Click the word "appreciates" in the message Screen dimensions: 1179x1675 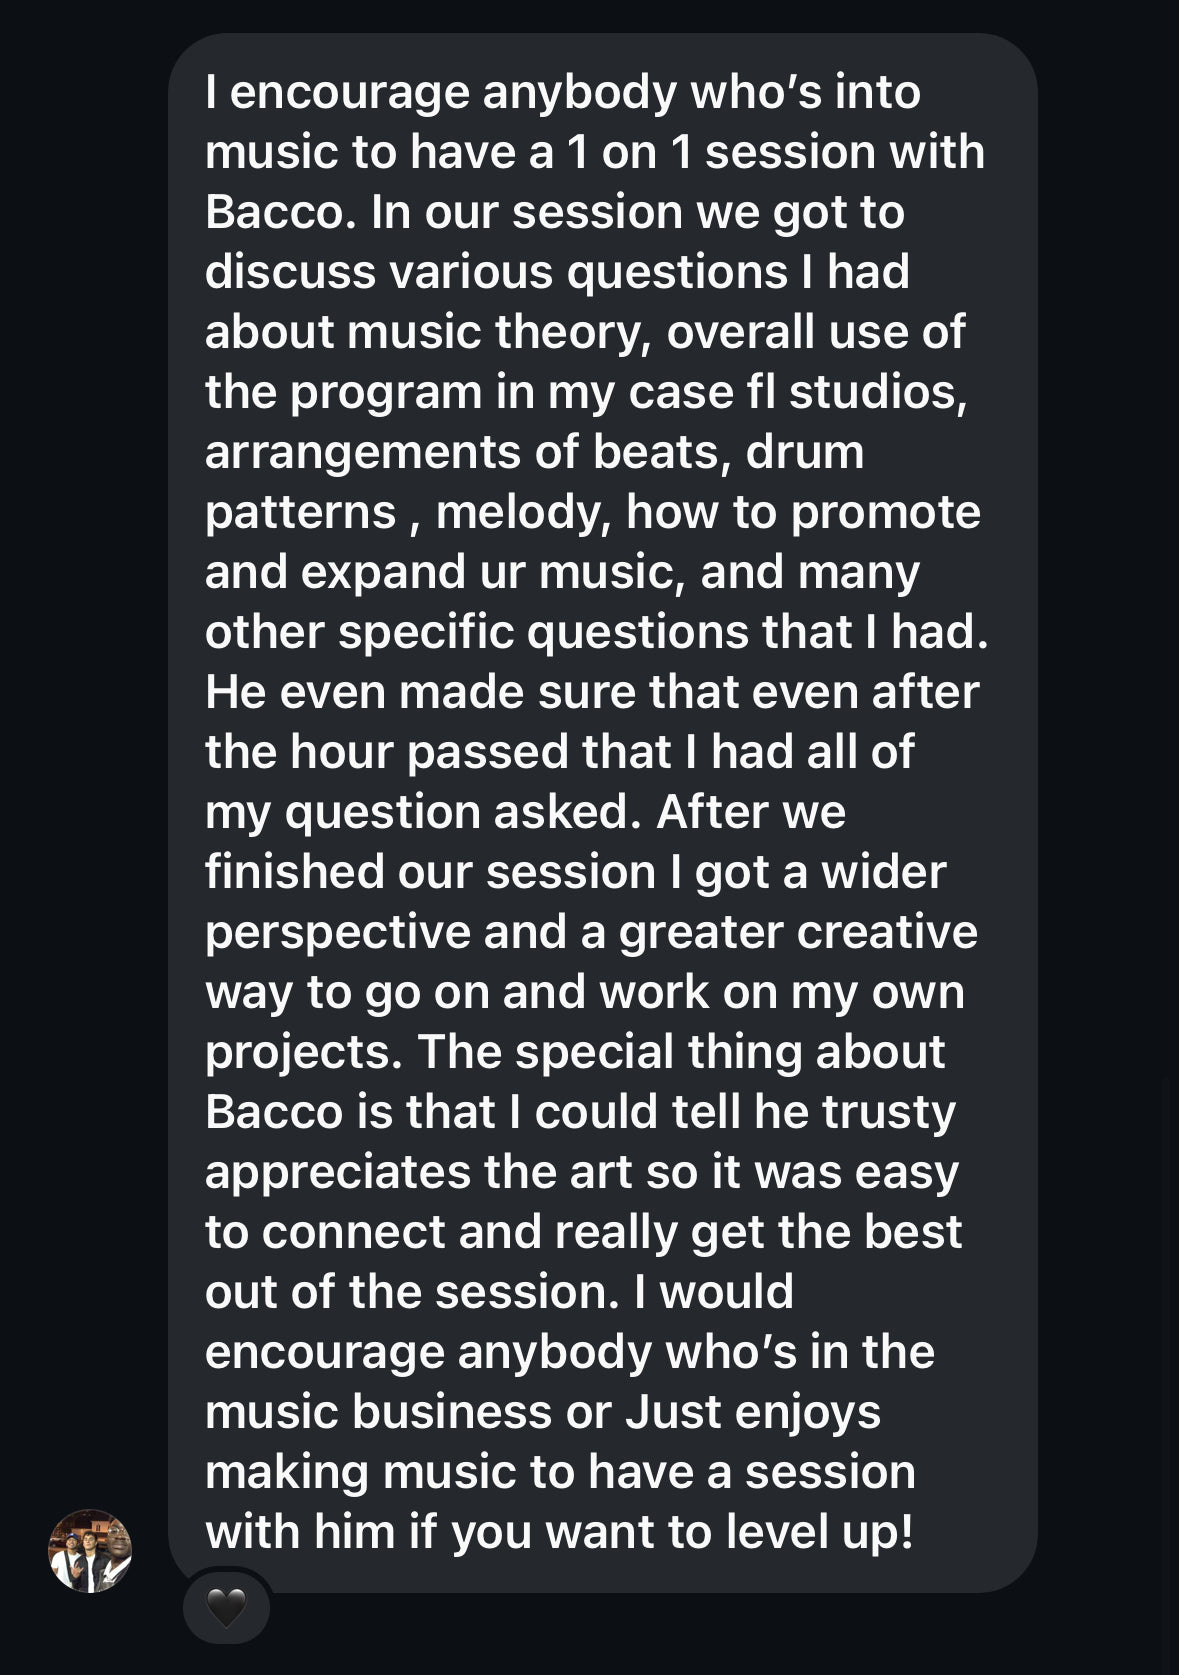(x=337, y=1171)
